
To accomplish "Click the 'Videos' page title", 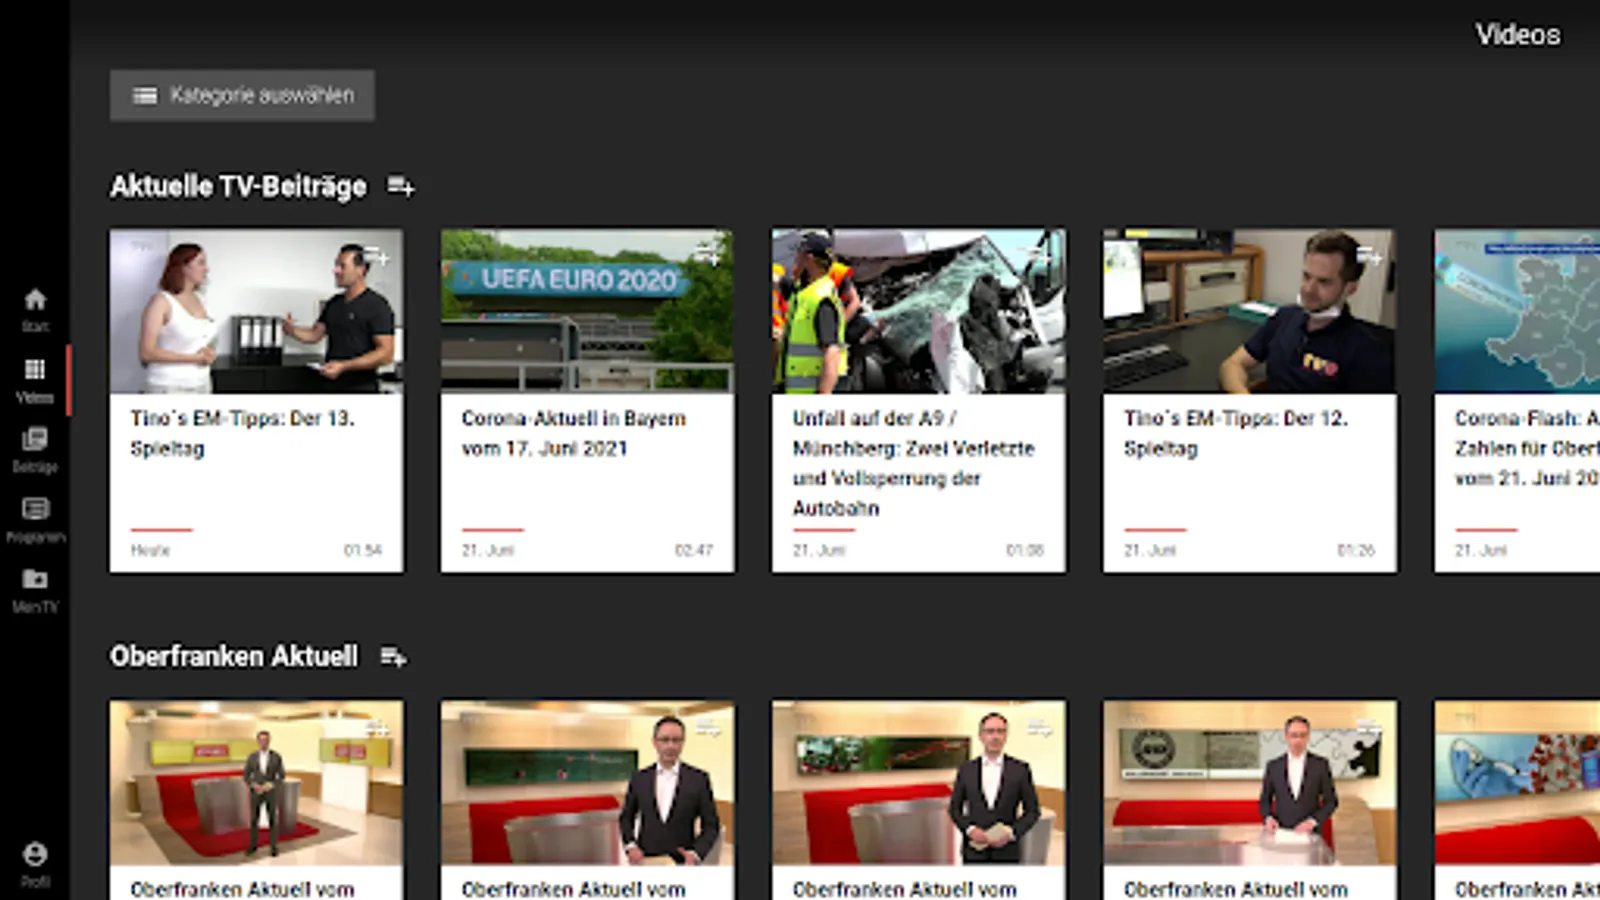I will pos(1518,35).
